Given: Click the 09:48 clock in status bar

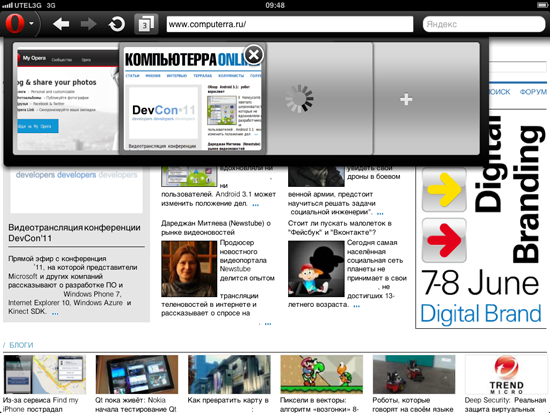Looking at the screenshot, I should point(275,5).
